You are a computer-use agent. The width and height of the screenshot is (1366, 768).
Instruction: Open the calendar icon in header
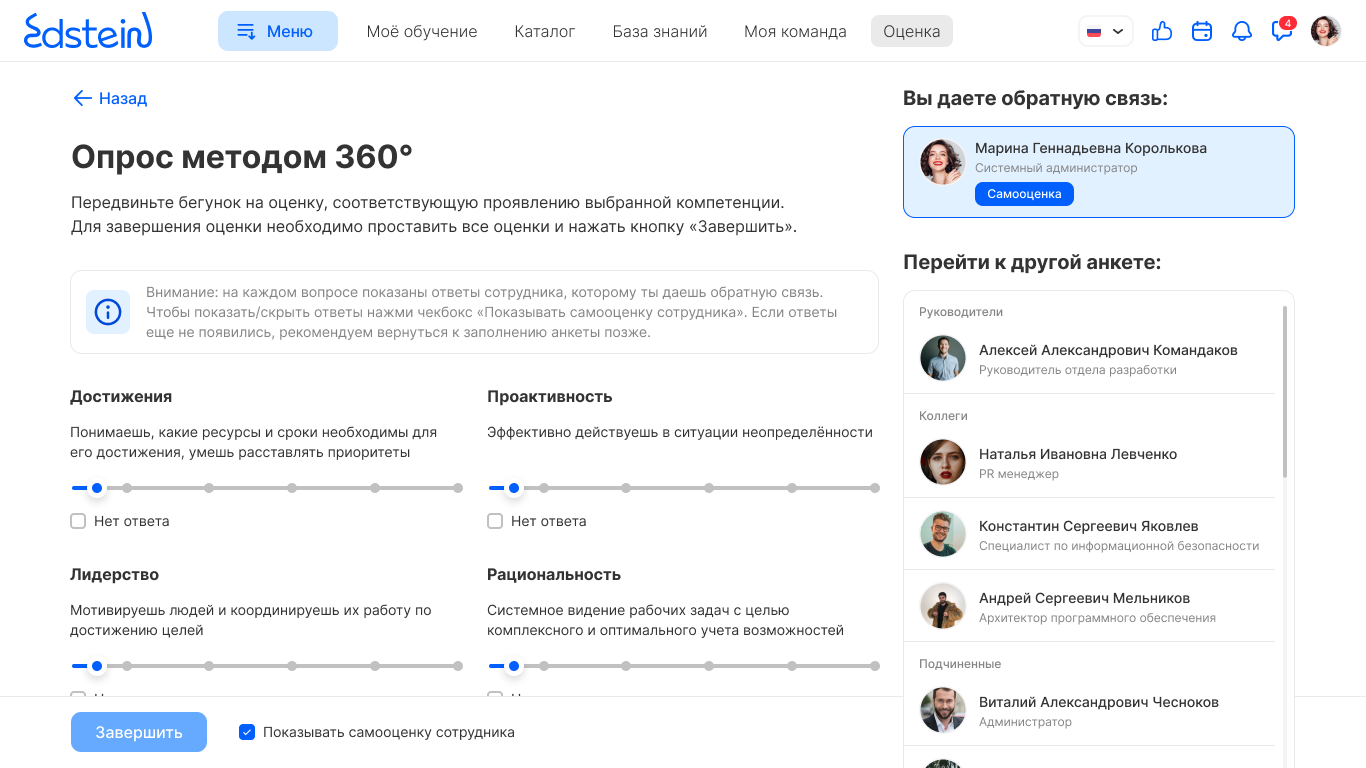coord(1202,31)
